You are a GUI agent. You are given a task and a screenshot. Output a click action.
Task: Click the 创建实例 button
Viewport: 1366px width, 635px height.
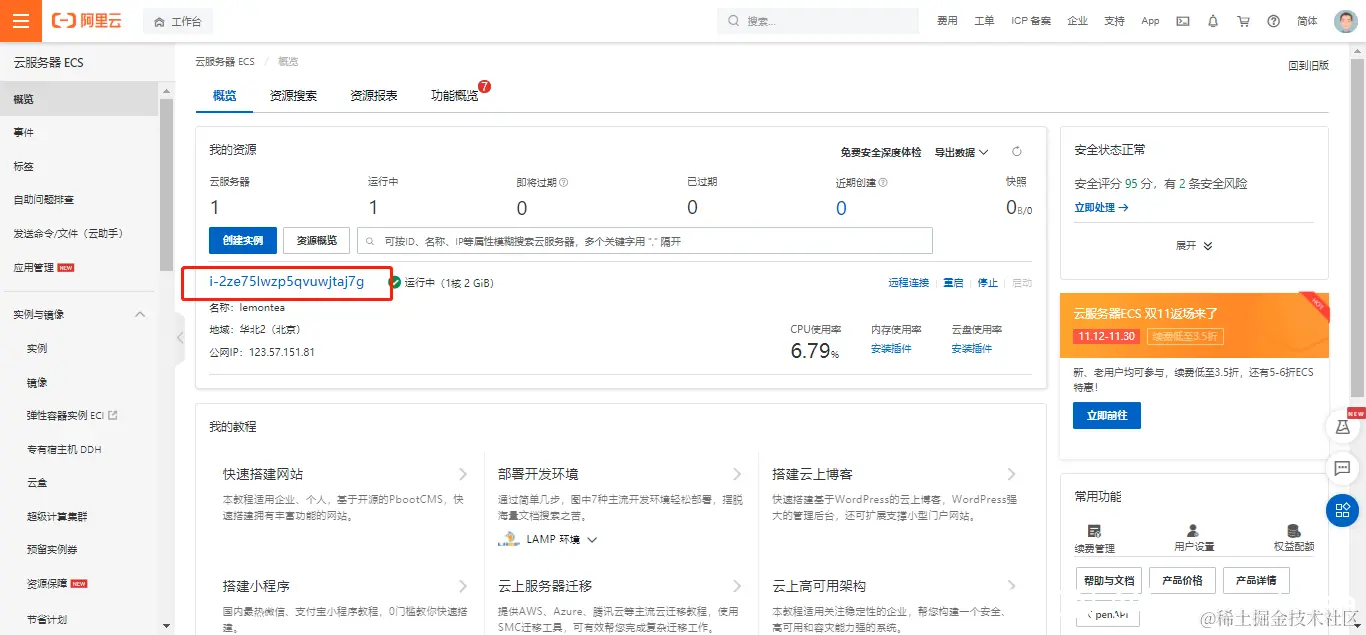[243, 241]
